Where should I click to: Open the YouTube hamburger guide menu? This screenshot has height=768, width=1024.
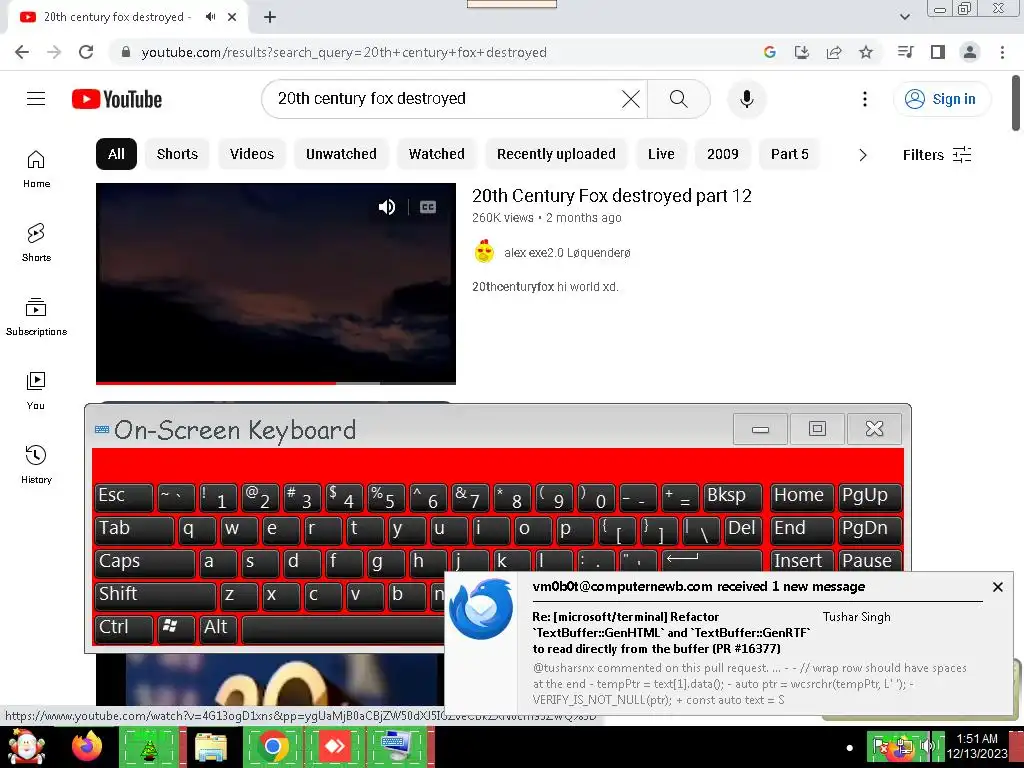pyautogui.click(x=36, y=99)
